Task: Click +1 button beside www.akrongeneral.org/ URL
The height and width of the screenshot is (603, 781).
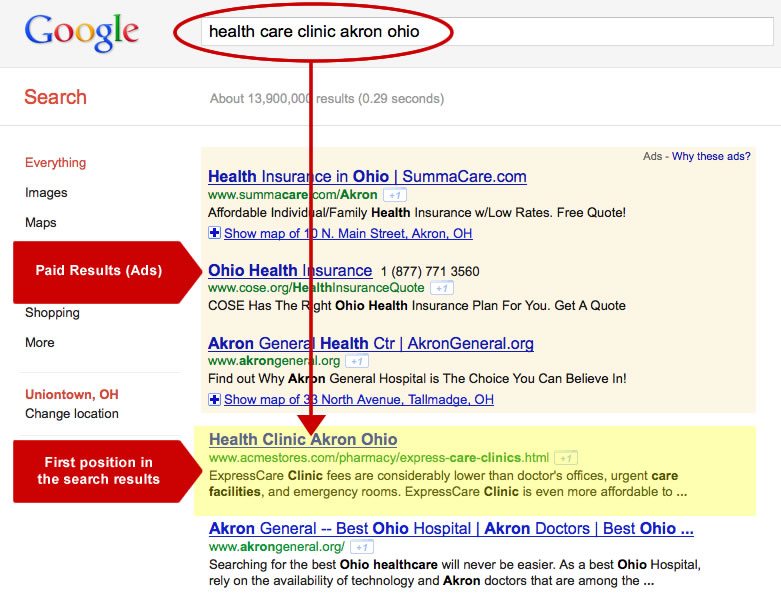Action: click(x=362, y=547)
